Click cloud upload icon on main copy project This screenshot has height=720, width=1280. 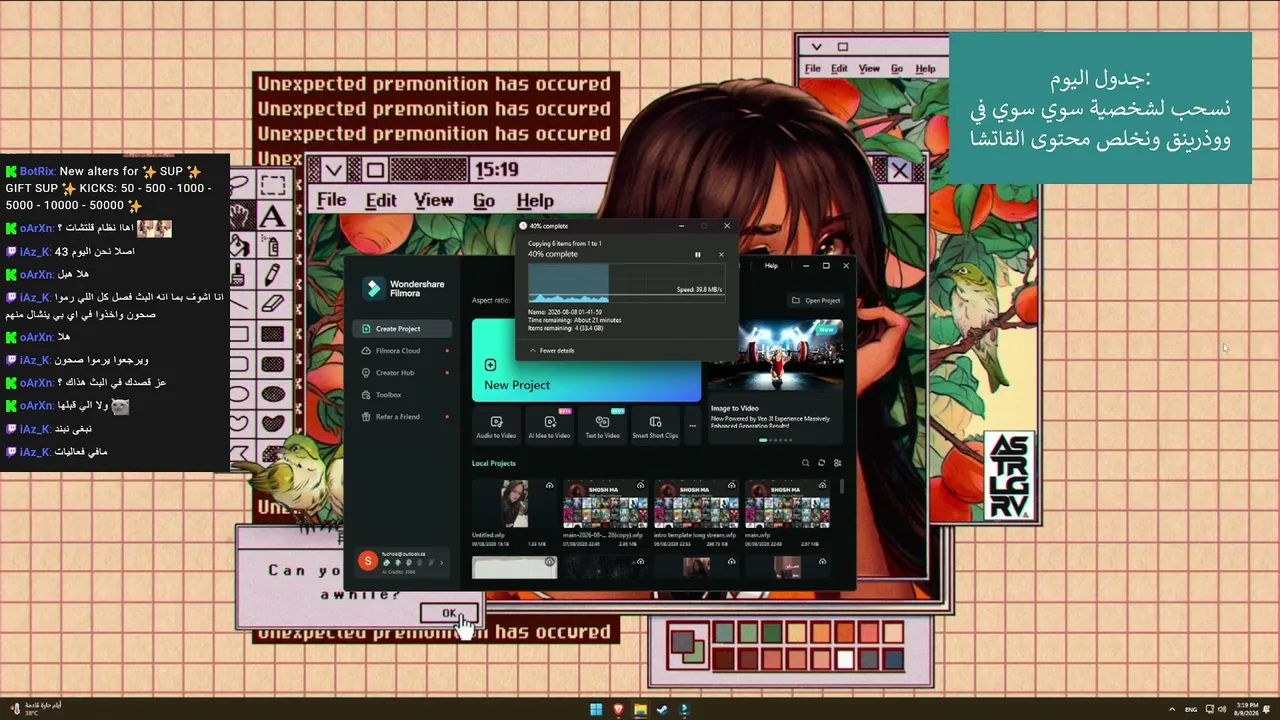(x=640, y=486)
